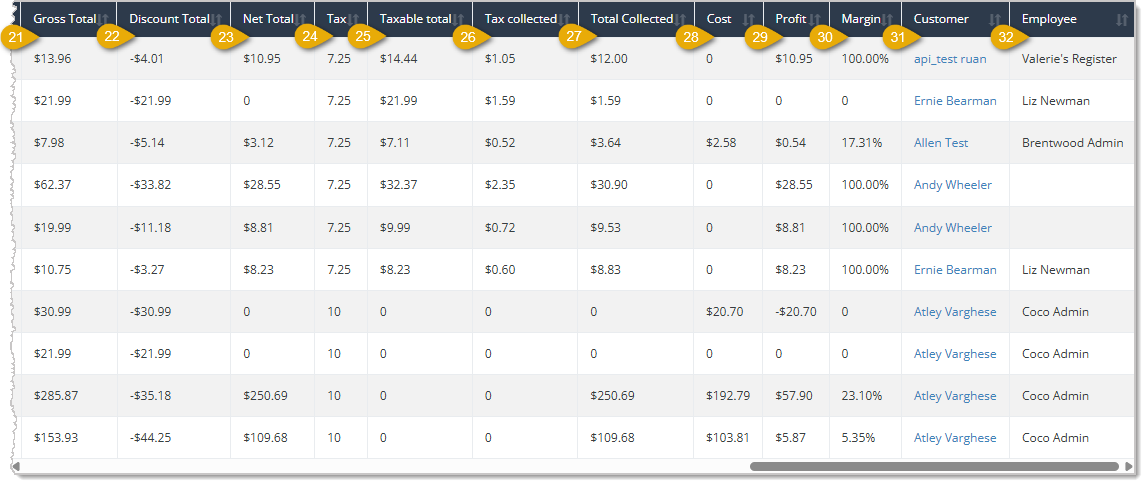Click the right scroll arrow of horizontal scrollbar

pyautogui.click(x=1128, y=466)
